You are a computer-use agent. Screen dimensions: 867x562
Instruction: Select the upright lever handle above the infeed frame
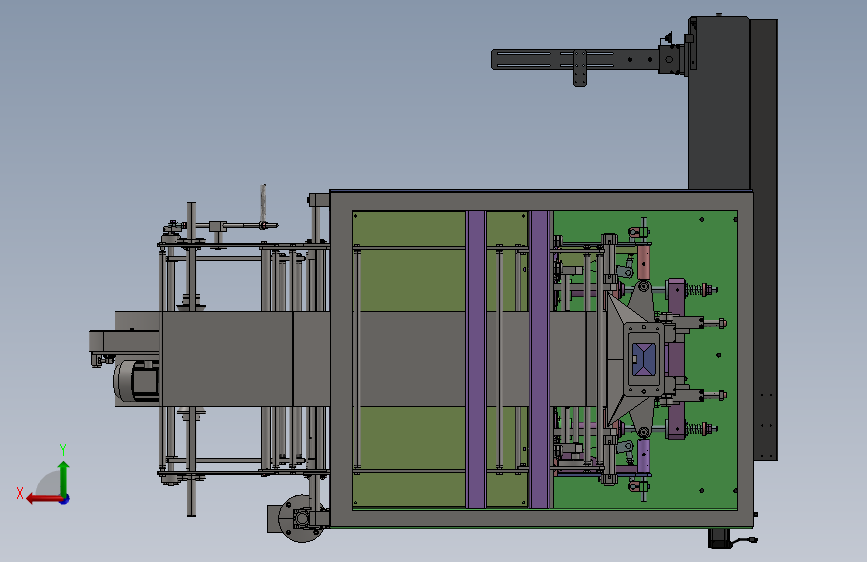coord(263,203)
